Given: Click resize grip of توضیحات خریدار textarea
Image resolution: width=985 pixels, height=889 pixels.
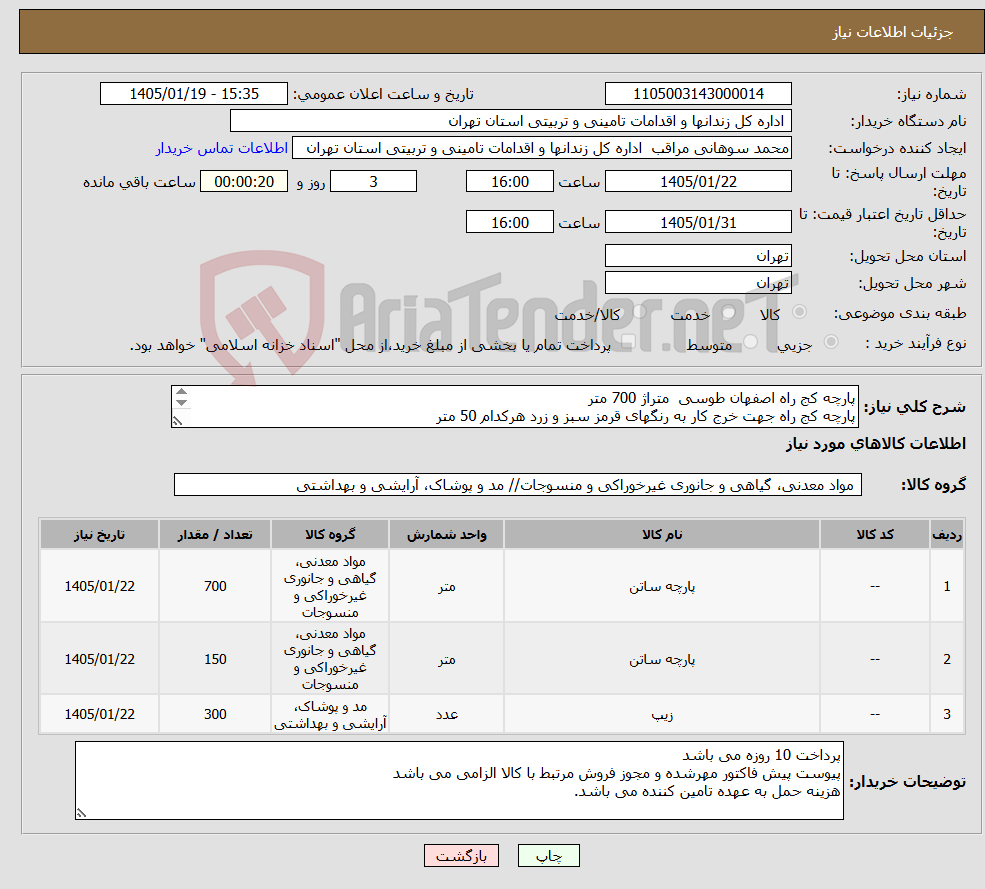Looking at the screenshot, I should (81, 813).
